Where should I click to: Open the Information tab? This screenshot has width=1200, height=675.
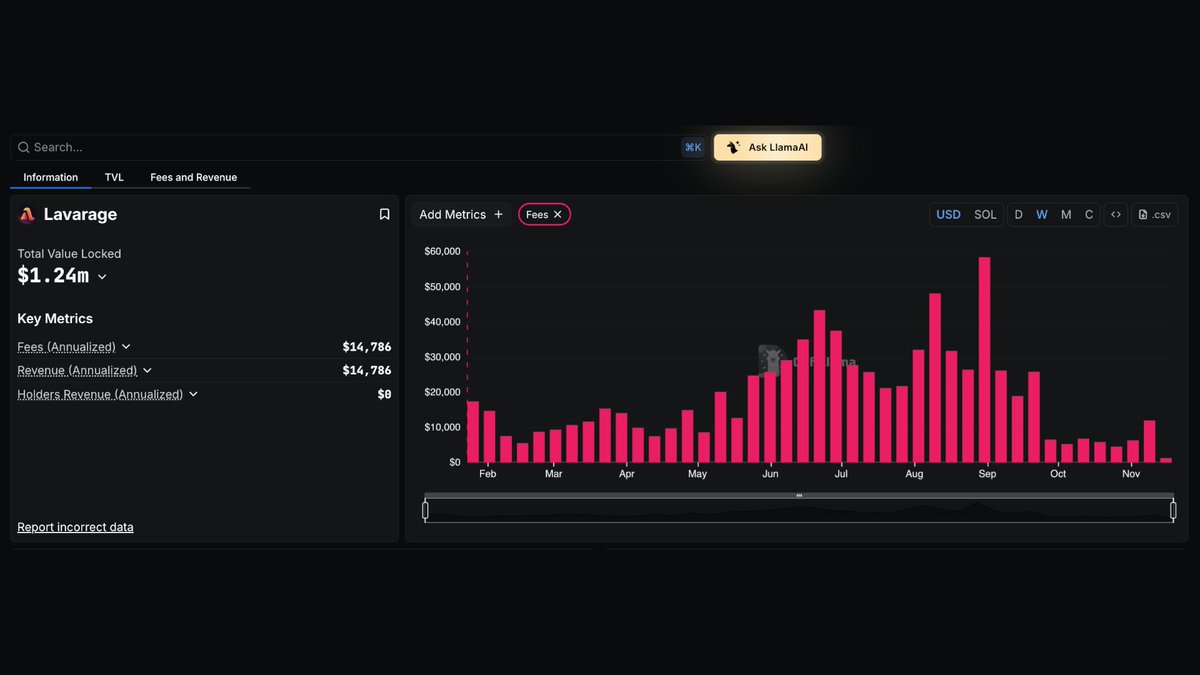click(51, 177)
